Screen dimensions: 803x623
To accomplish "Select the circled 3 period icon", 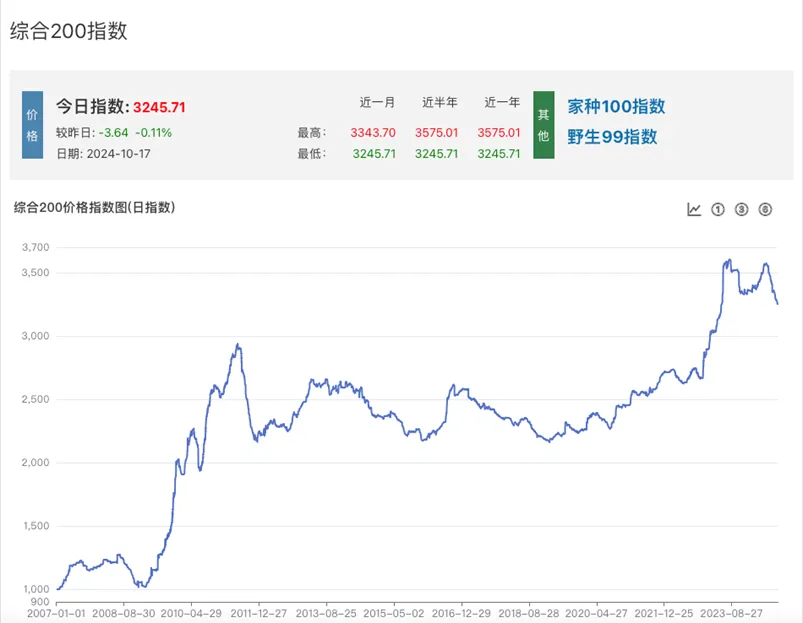I will (742, 209).
